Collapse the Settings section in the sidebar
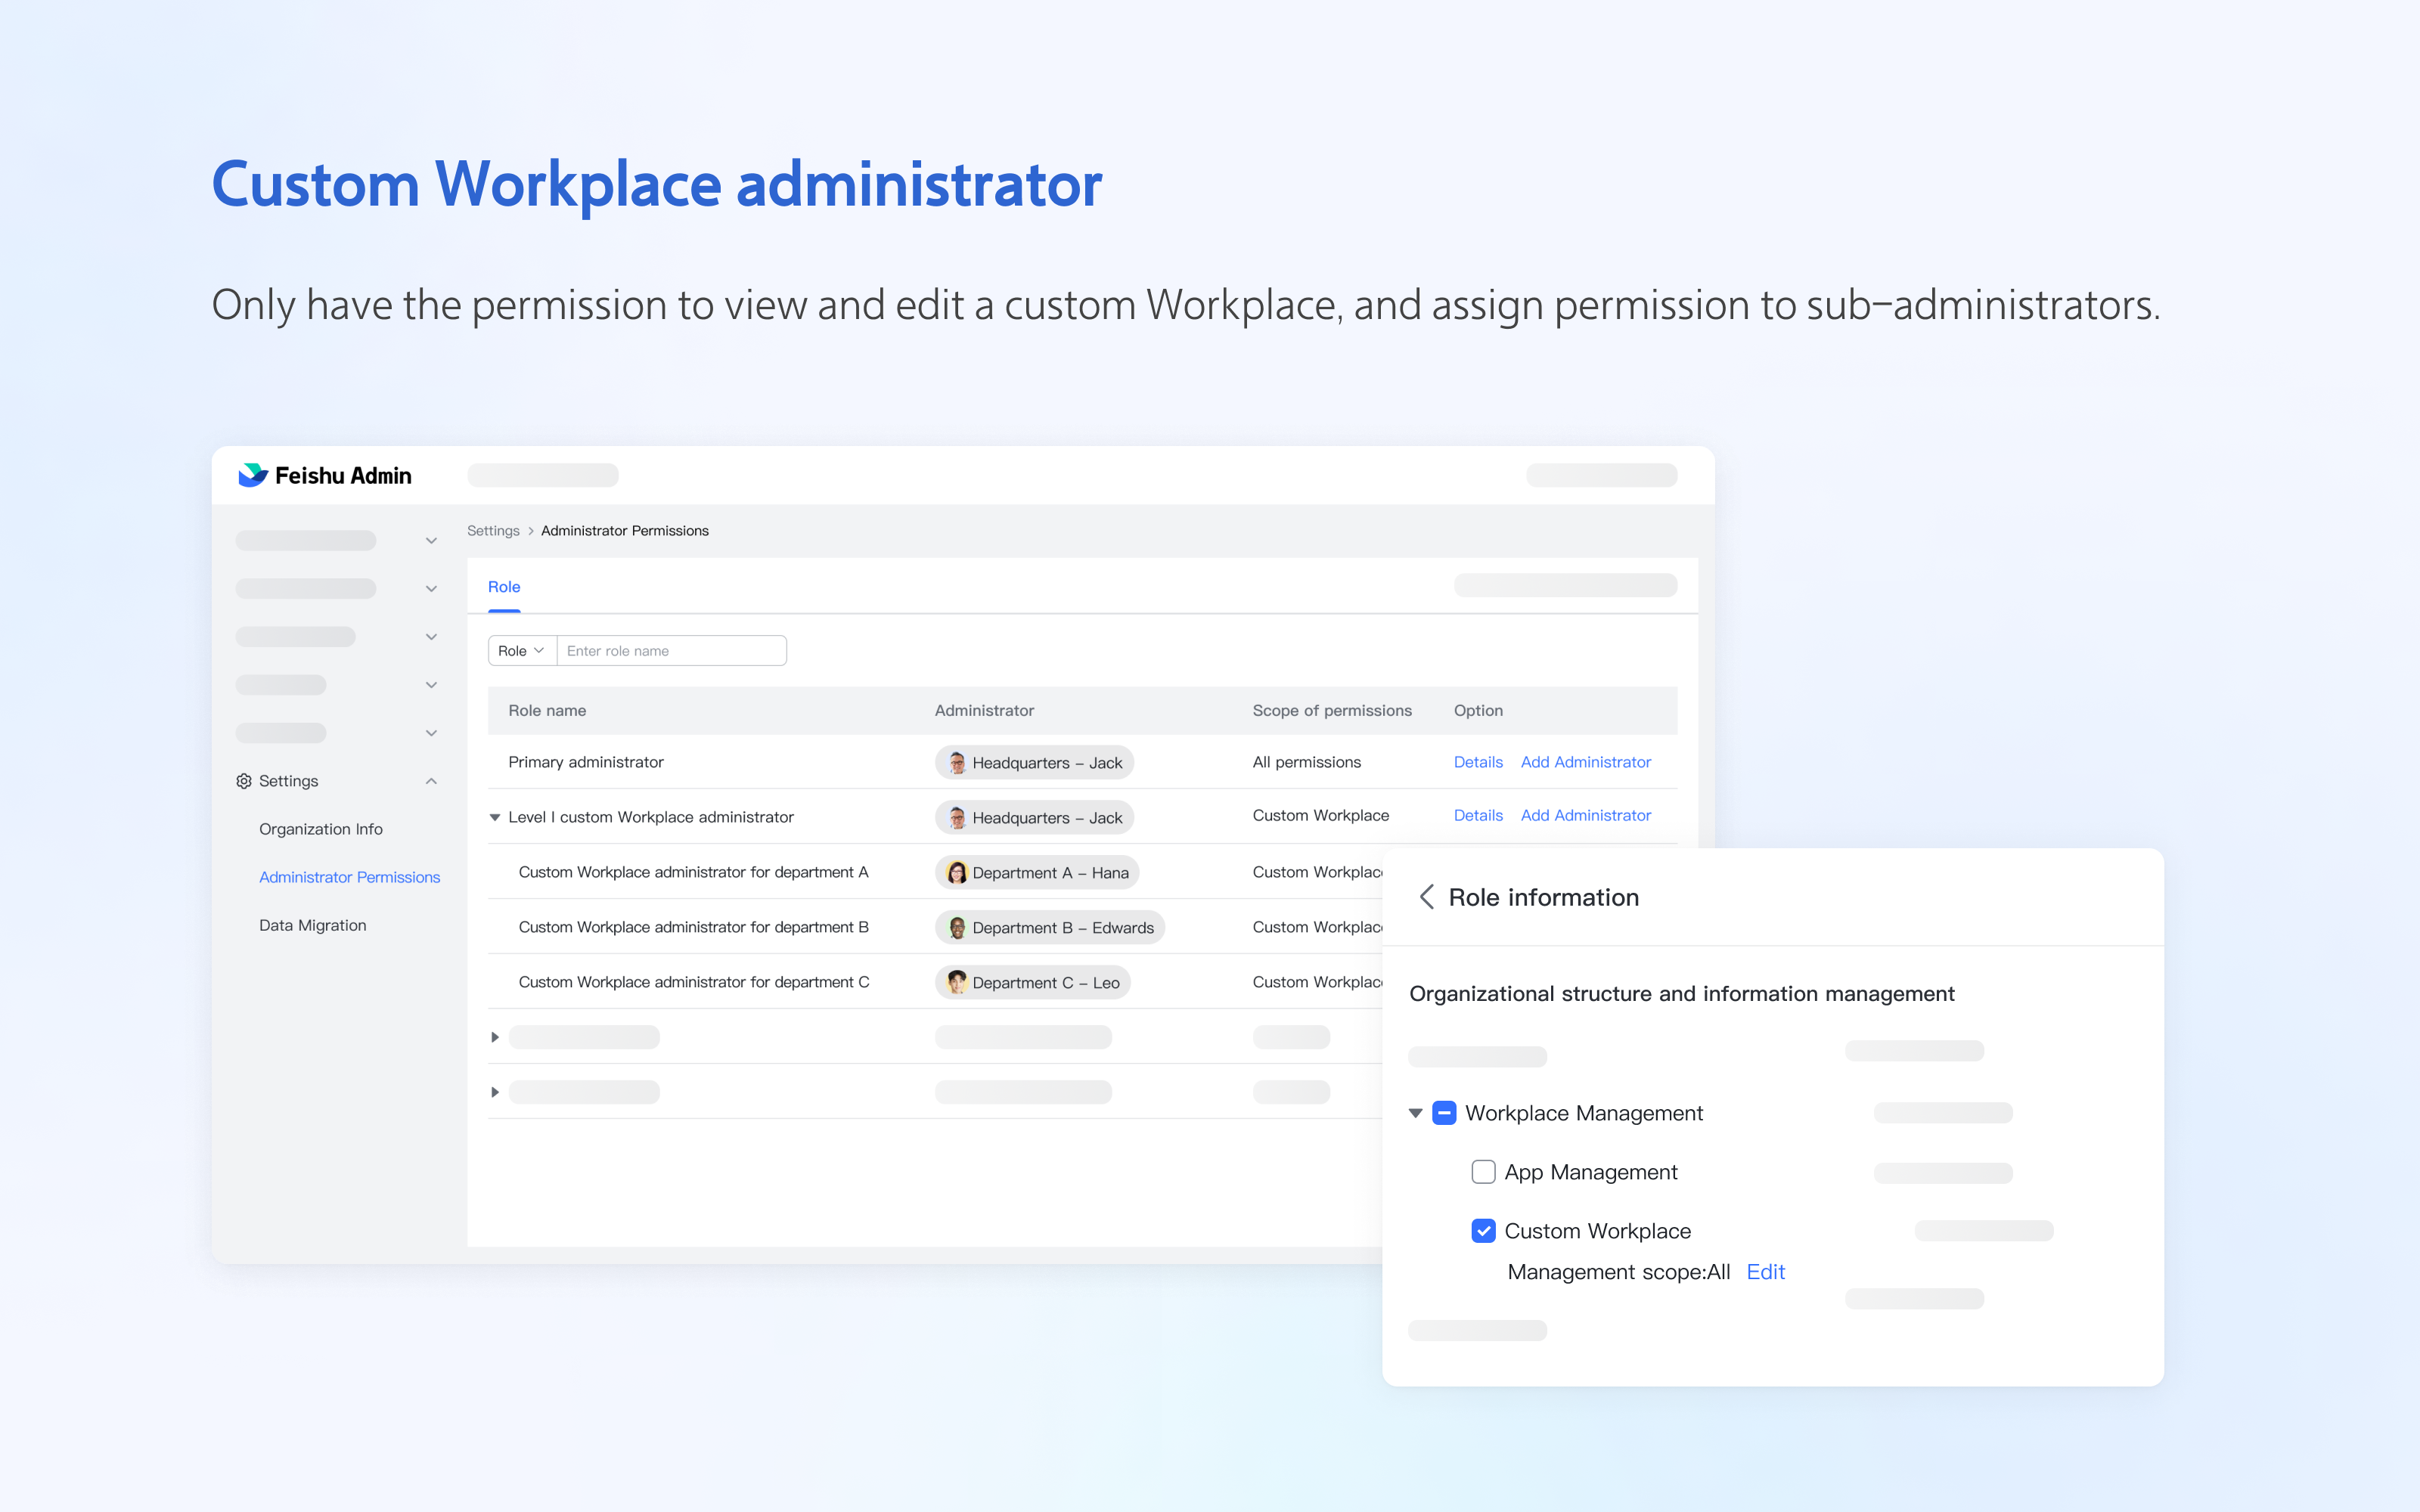 coord(431,781)
